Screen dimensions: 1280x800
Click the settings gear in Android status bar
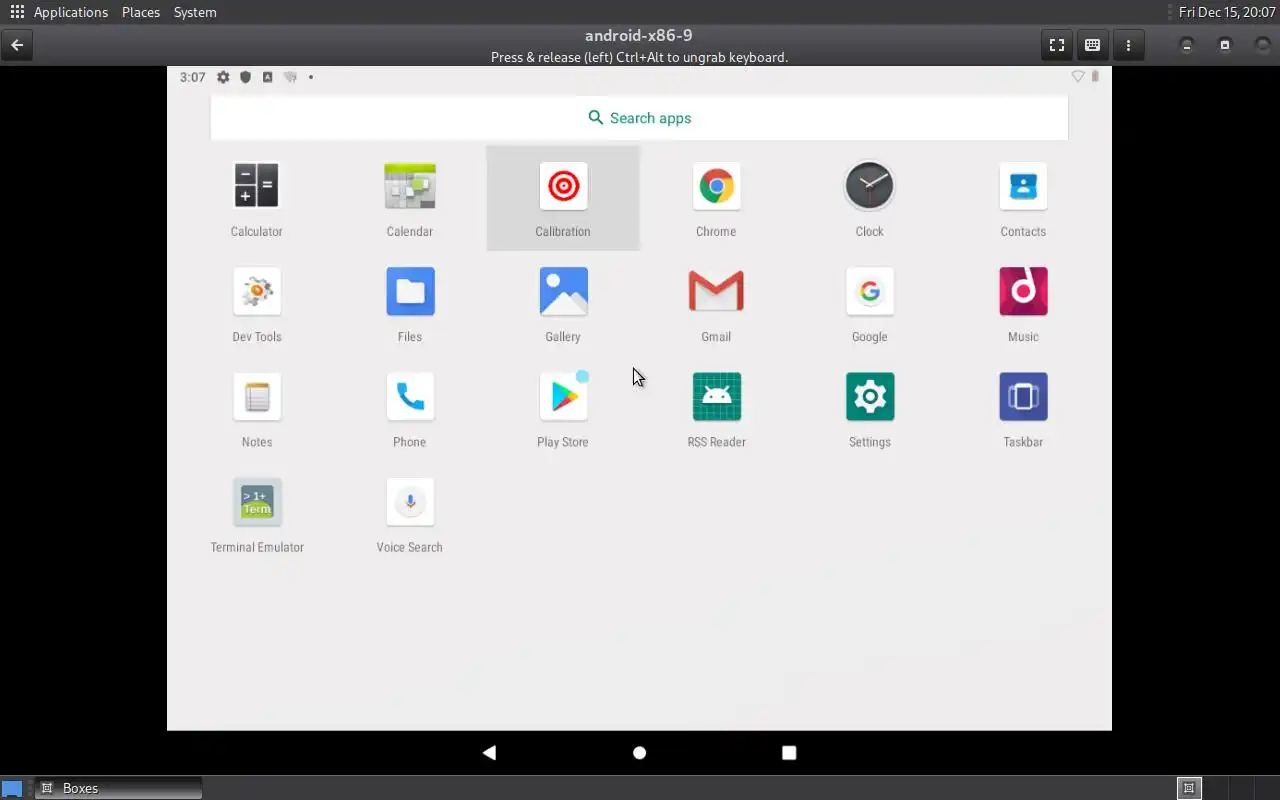click(223, 77)
